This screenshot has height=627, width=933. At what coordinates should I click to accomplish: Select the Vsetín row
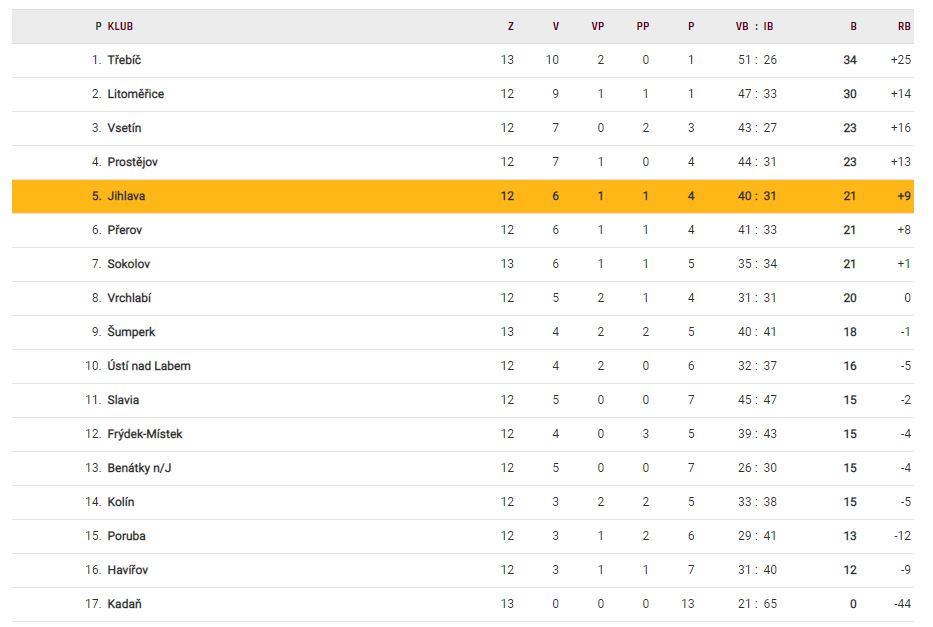click(x=124, y=128)
